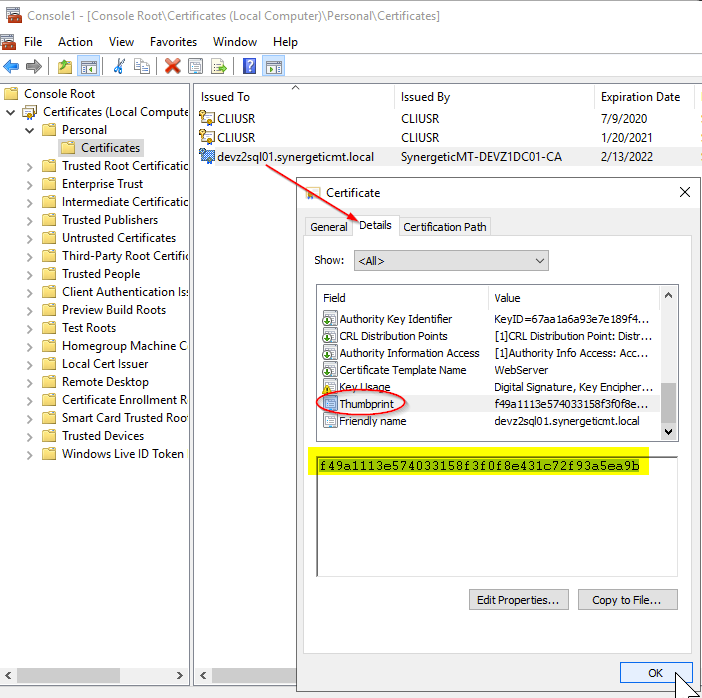Image resolution: width=702 pixels, height=698 pixels.
Task: Click the WebServer template value
Action: (x=521, y=370)
